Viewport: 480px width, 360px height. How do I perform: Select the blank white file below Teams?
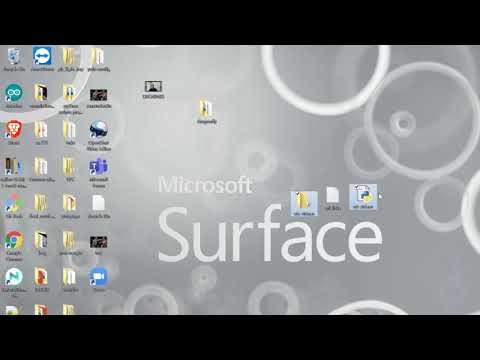[x=99, y=207]
